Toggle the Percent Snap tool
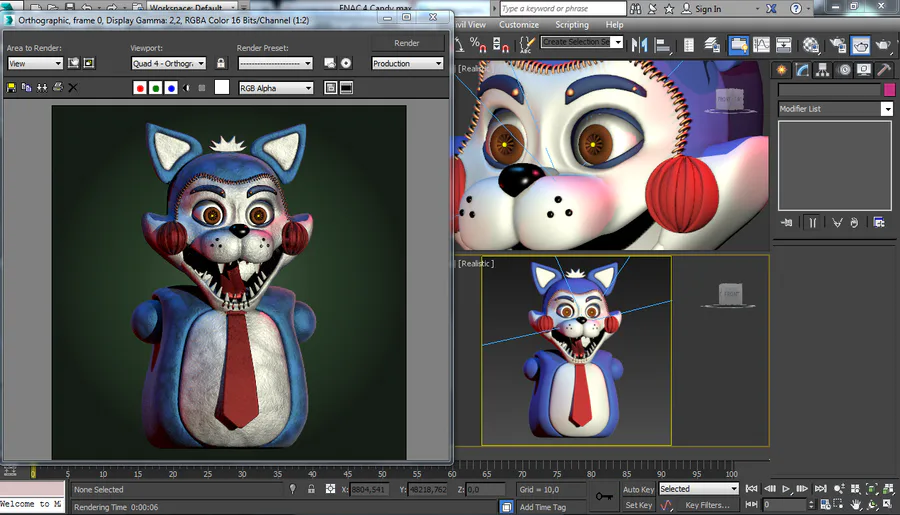Viewport: 900px width, 515px height. (478, 44)
